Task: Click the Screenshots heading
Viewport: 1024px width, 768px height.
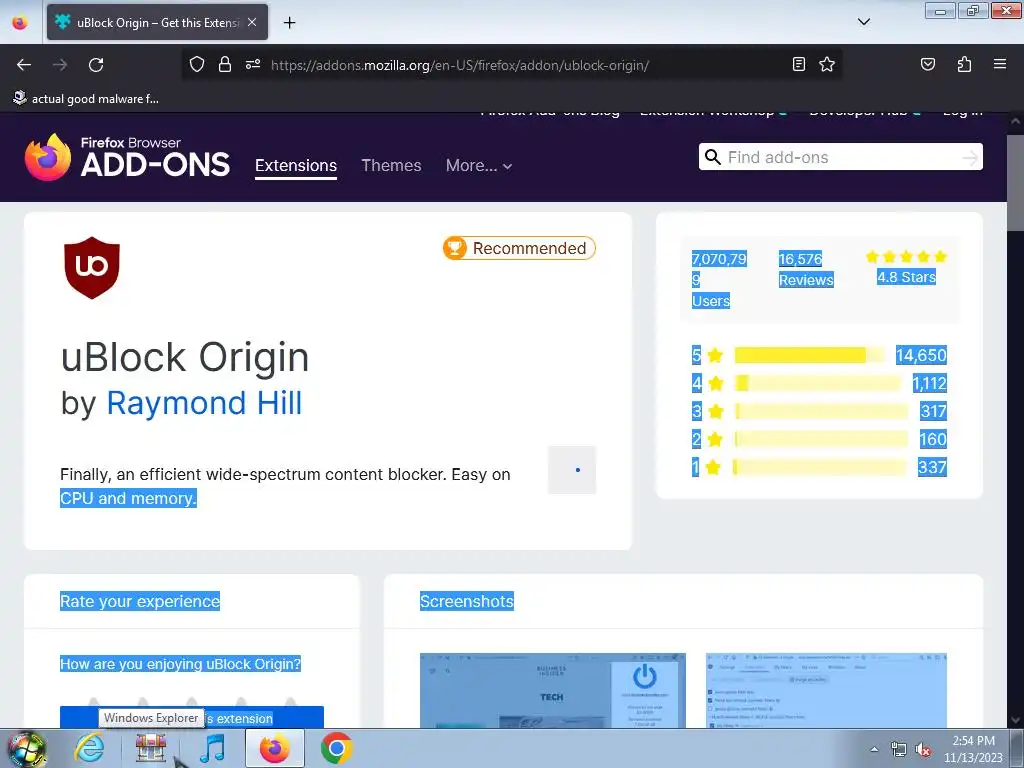Action: [466, 601]
